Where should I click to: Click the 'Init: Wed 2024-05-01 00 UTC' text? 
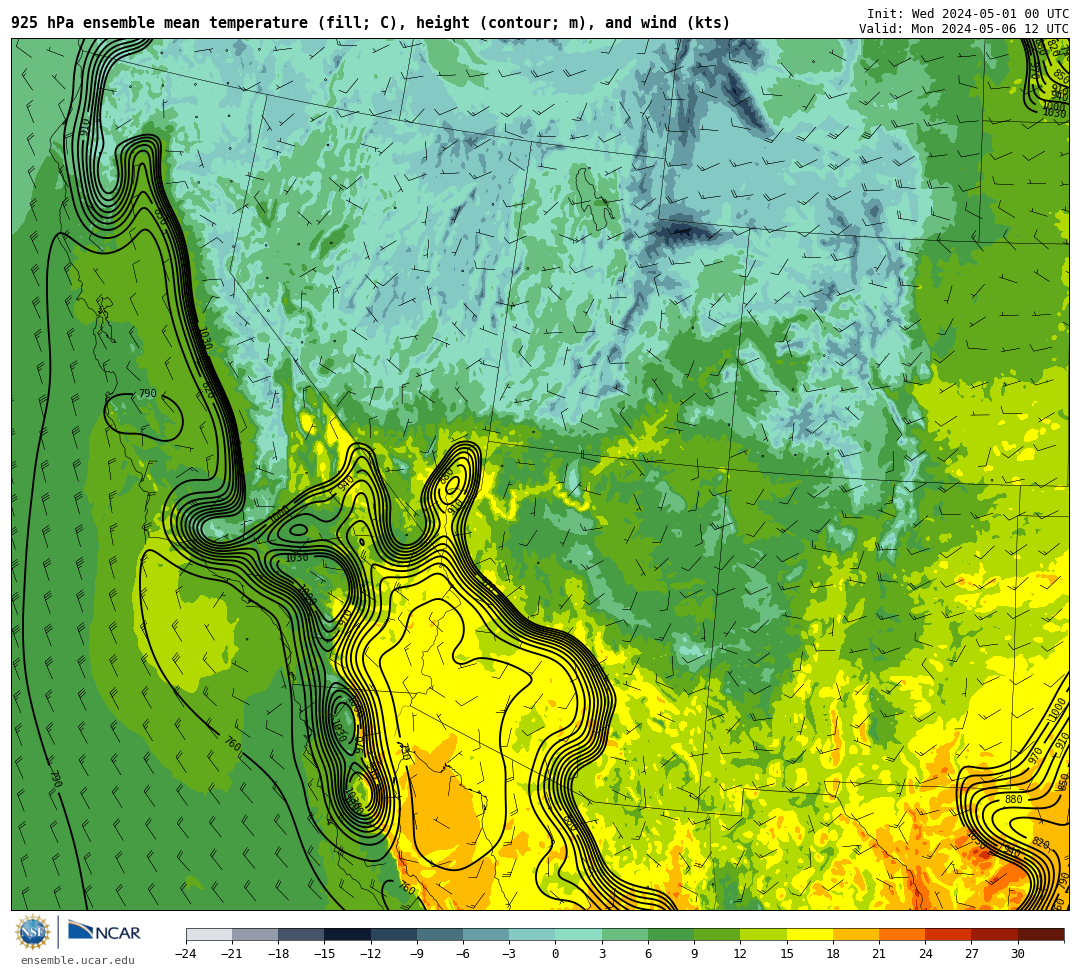pos(968,14)
